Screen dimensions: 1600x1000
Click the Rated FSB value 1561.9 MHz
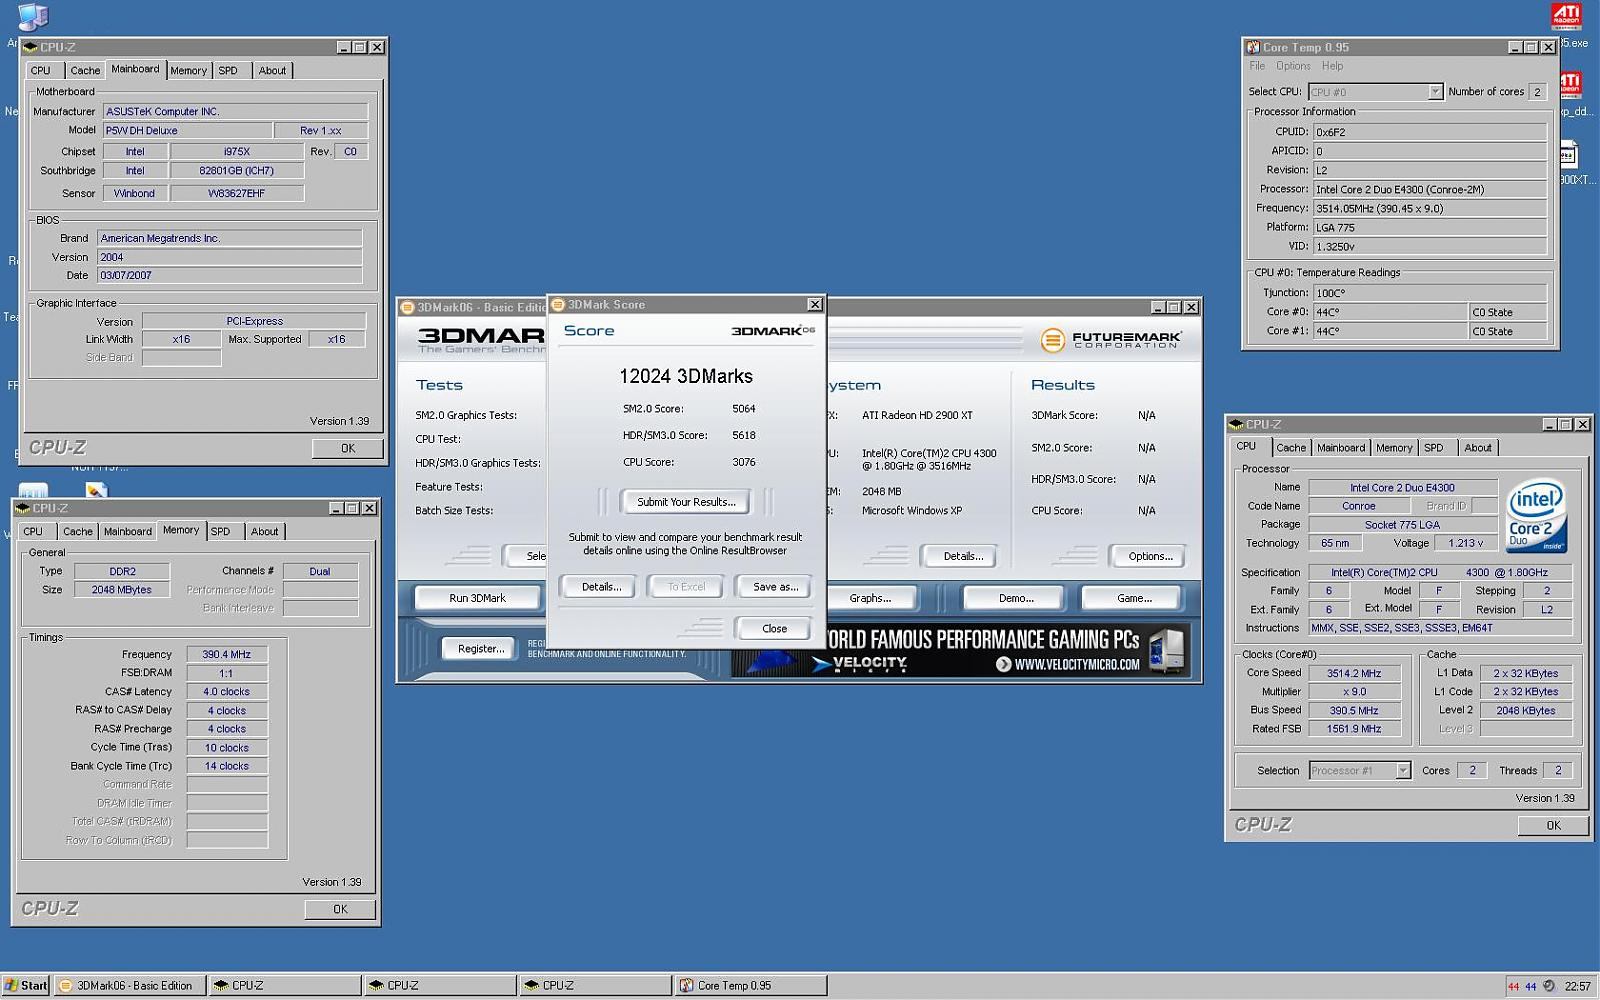point(1354,729)
